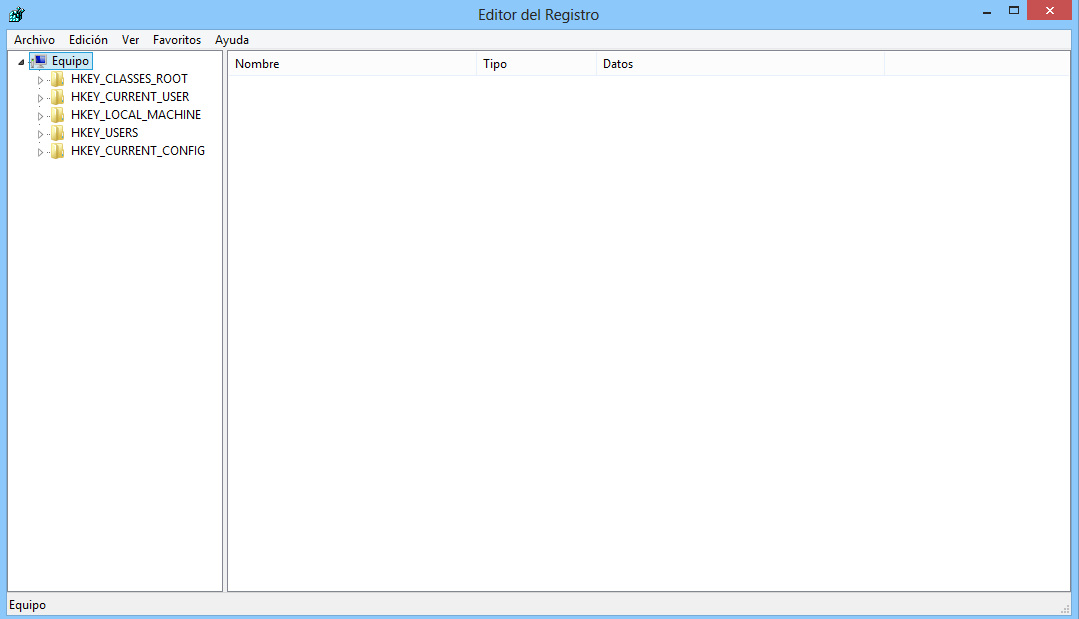Screen dimensions: 1079x619
Task: Click the Equipo path in status bar
Action: pos(28,605)
